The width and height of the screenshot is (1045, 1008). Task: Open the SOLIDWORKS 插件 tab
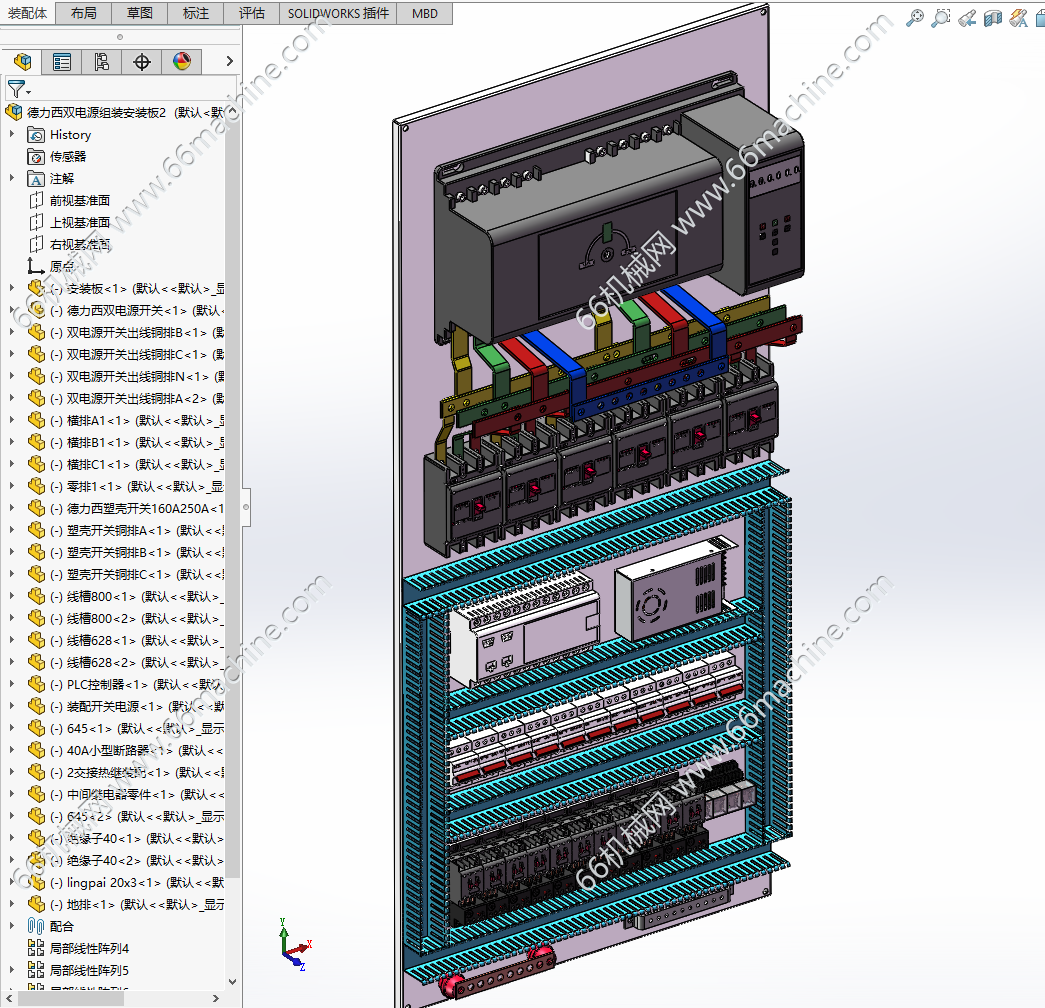click(338, 13)
